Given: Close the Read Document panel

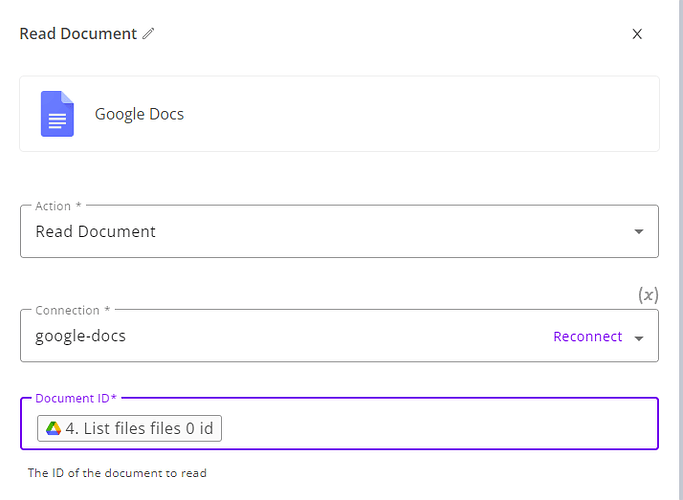Looking at the screenshot, I should (x=637, y=34).
